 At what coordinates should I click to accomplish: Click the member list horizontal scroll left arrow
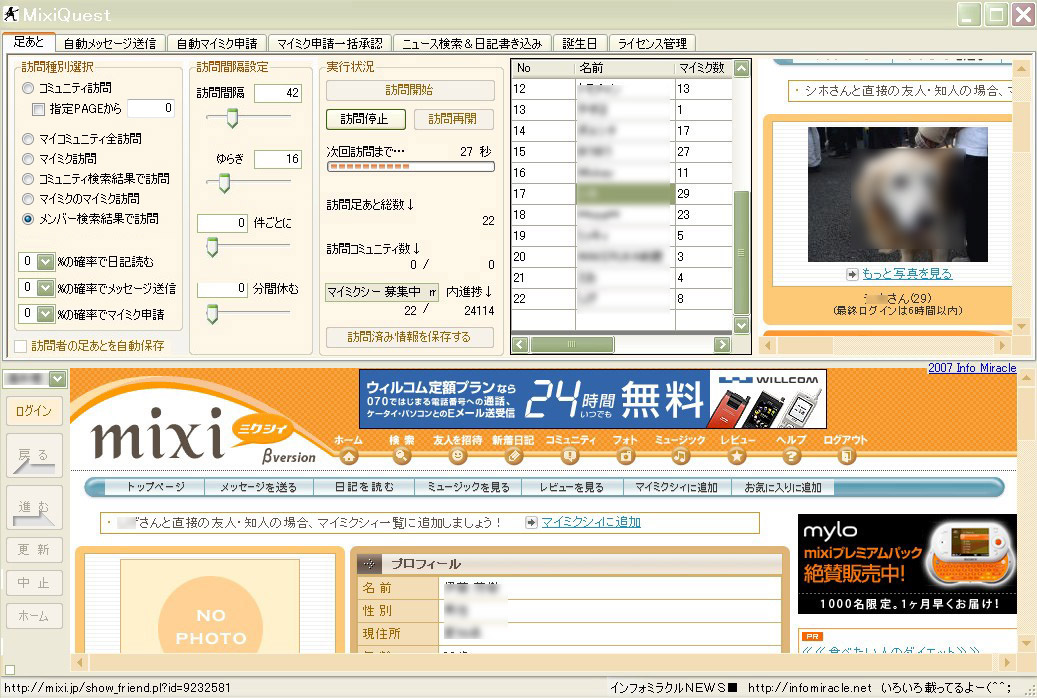[x=520, y=344]
